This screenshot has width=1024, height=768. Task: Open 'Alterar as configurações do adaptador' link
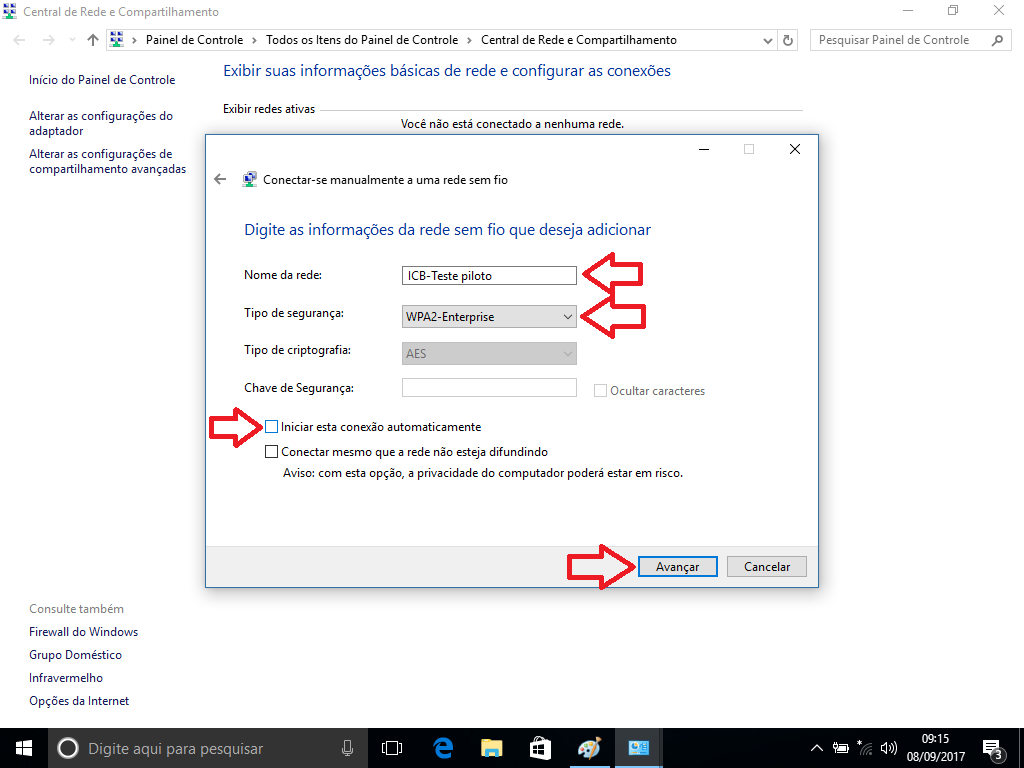click(x=100, y=123)
